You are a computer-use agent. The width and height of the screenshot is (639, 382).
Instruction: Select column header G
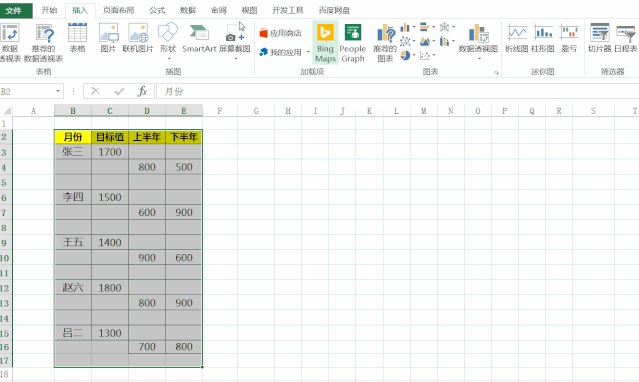tap(256, 111)
